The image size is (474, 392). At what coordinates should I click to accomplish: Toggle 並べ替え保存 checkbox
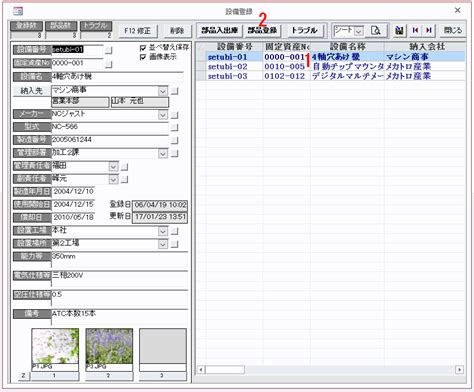[143, 48]
